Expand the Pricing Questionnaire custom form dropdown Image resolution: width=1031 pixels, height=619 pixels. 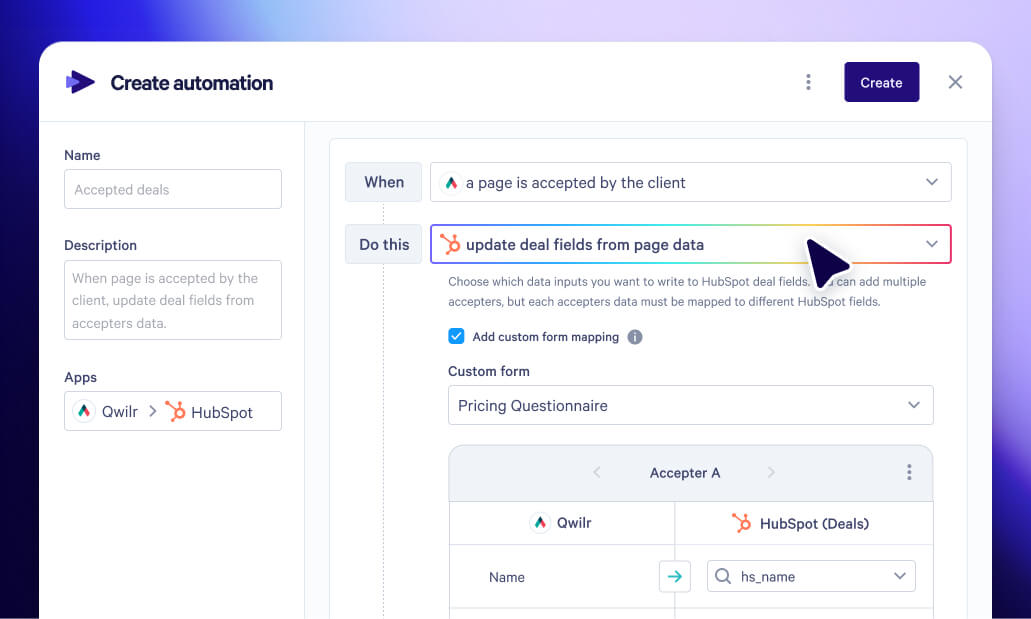690,405
